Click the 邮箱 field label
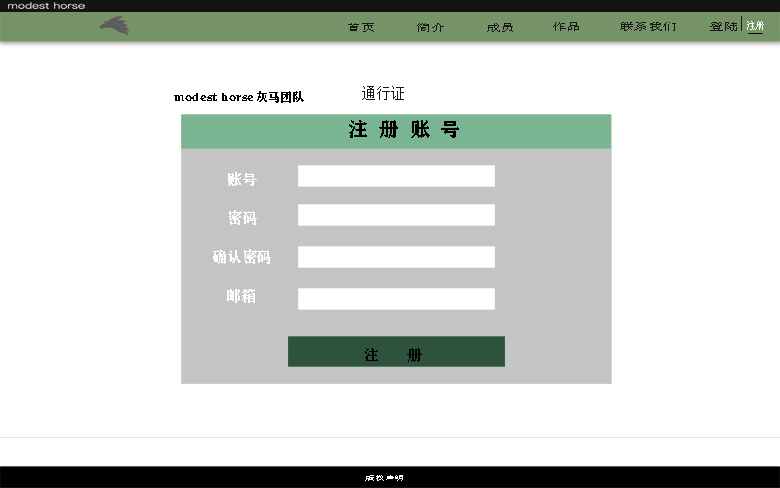 tap(241, 296)
